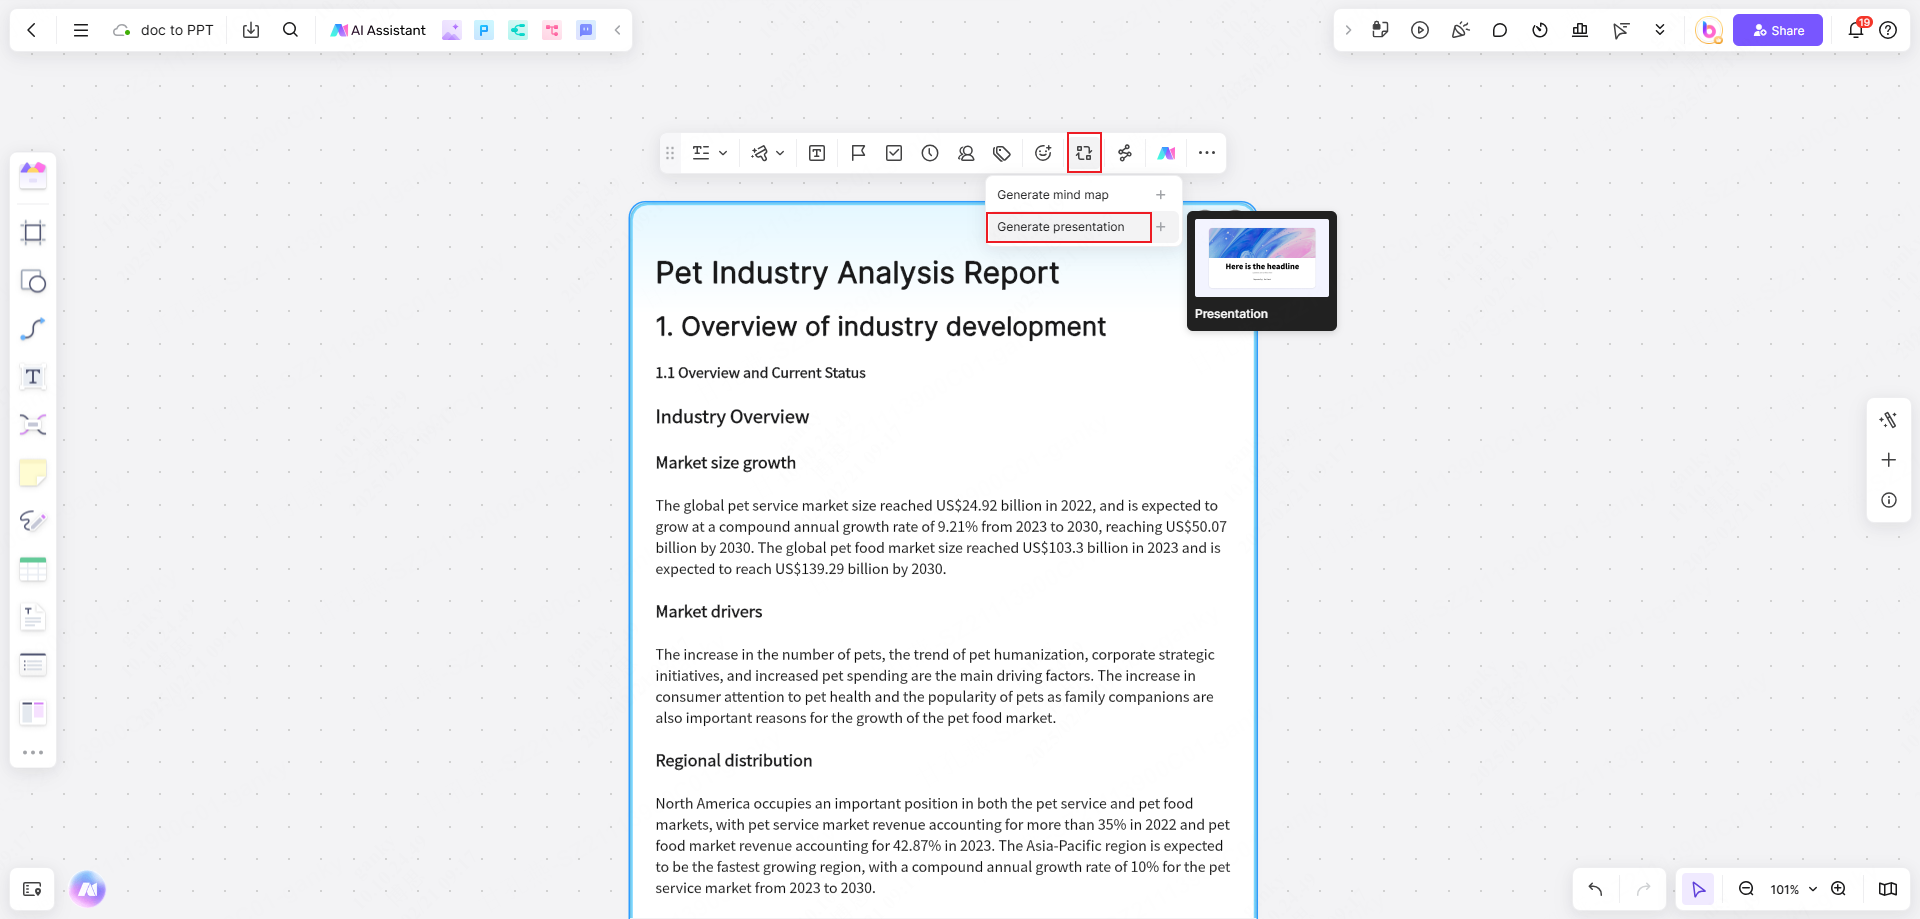Open the templates icon in left sidebar
The height and width of the screenshot is (919, 1920).
pos(33,176)
